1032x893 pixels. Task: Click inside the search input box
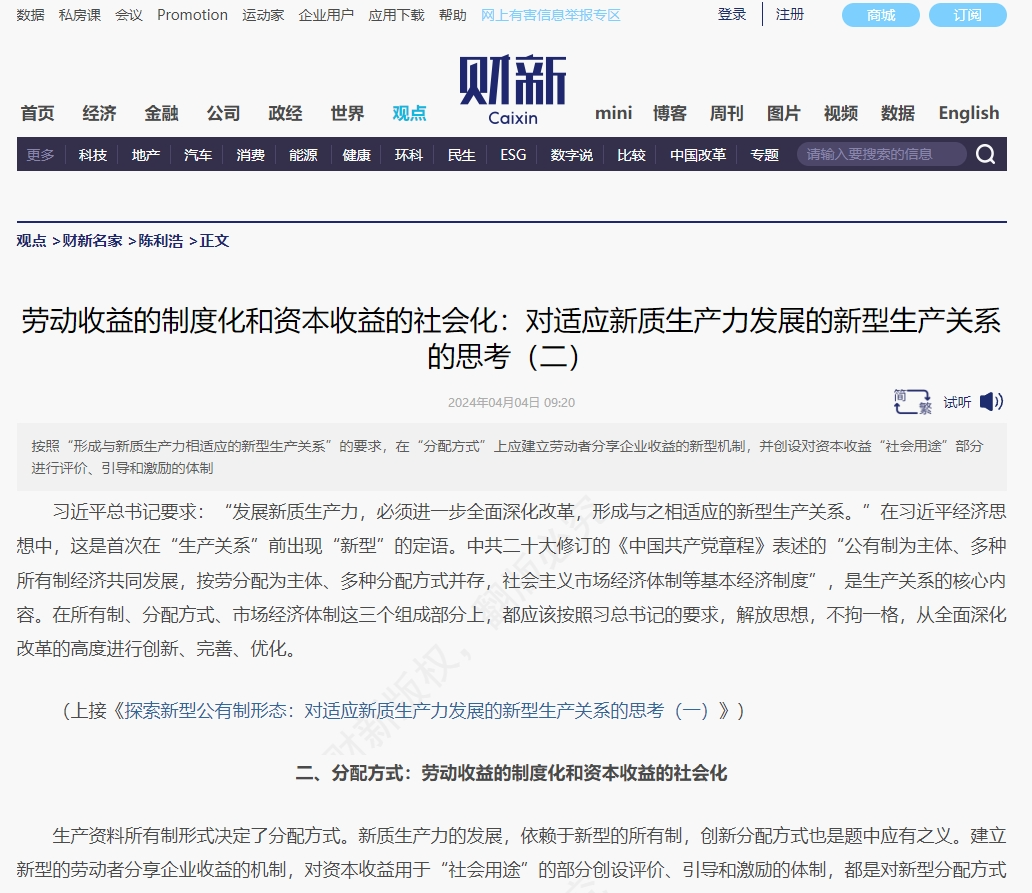pyautogui.click(x=880, y=154)
